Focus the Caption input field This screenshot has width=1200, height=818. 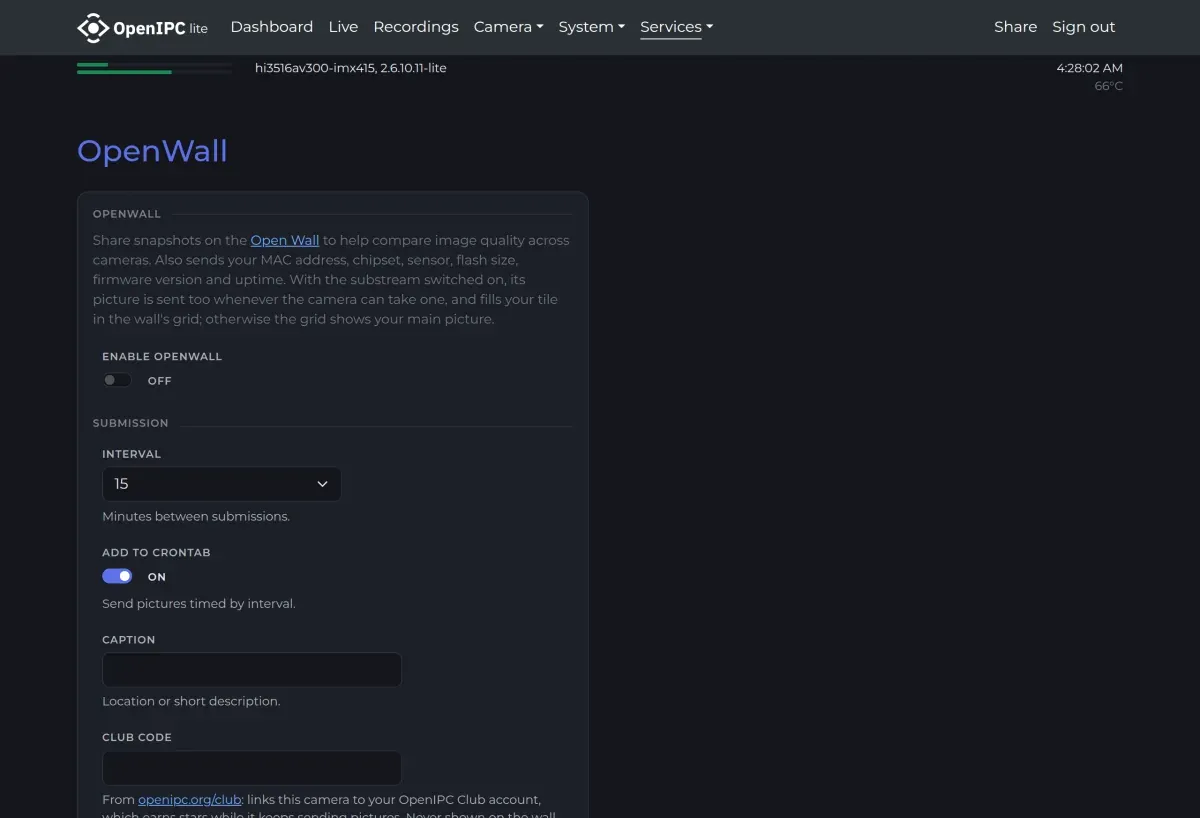252,670
